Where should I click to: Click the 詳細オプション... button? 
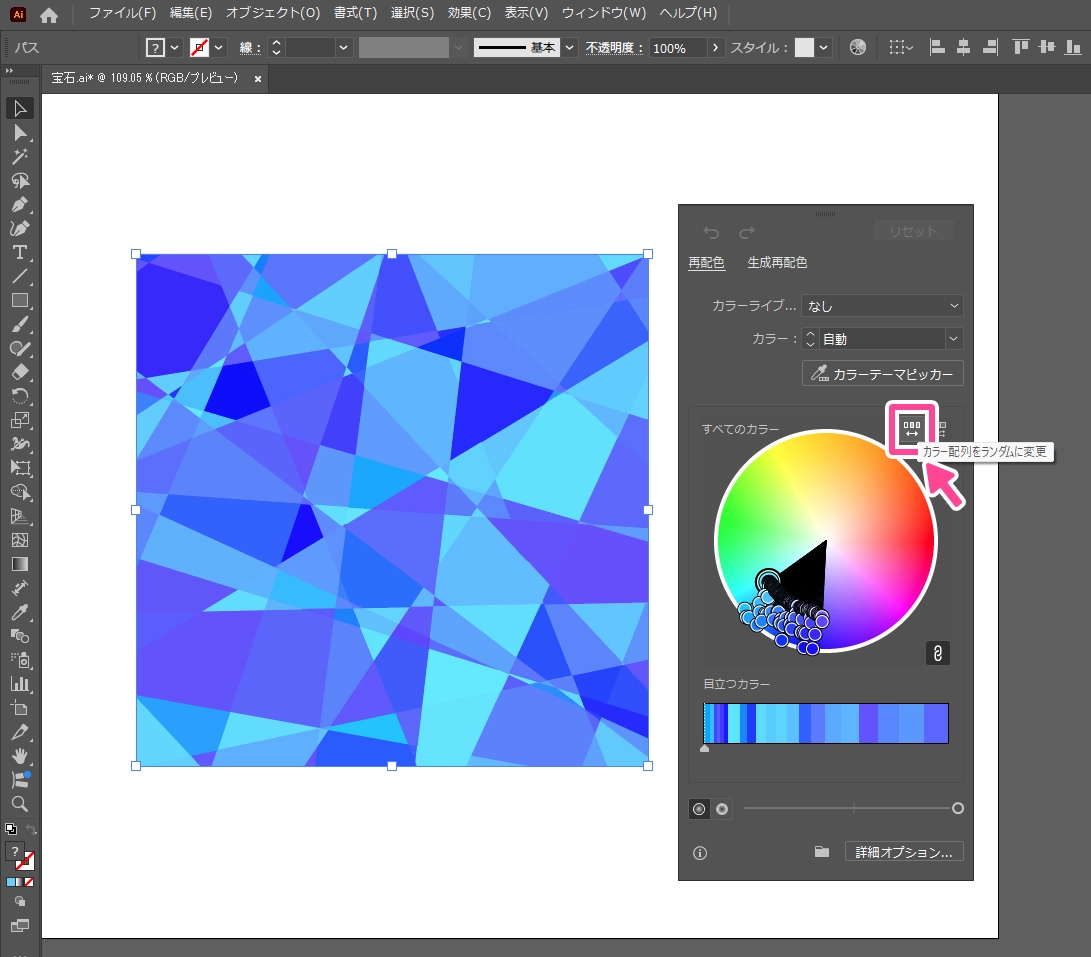tap(904, 852)
